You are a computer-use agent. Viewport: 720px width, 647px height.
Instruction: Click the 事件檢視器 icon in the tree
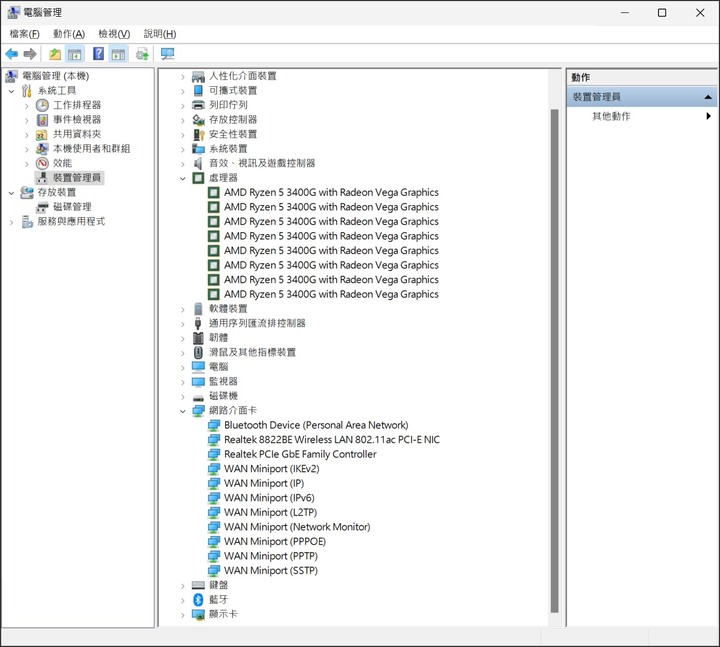click(42, 120)
